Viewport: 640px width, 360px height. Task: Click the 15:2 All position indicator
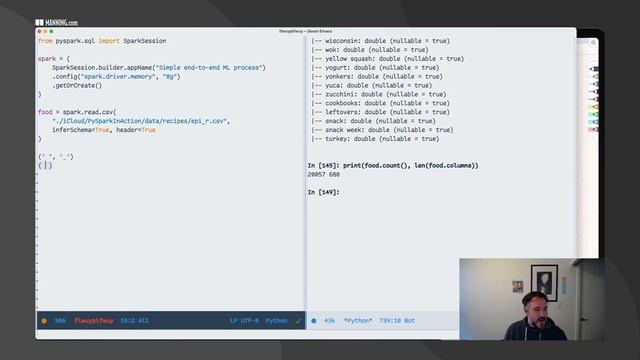[134, 321]
